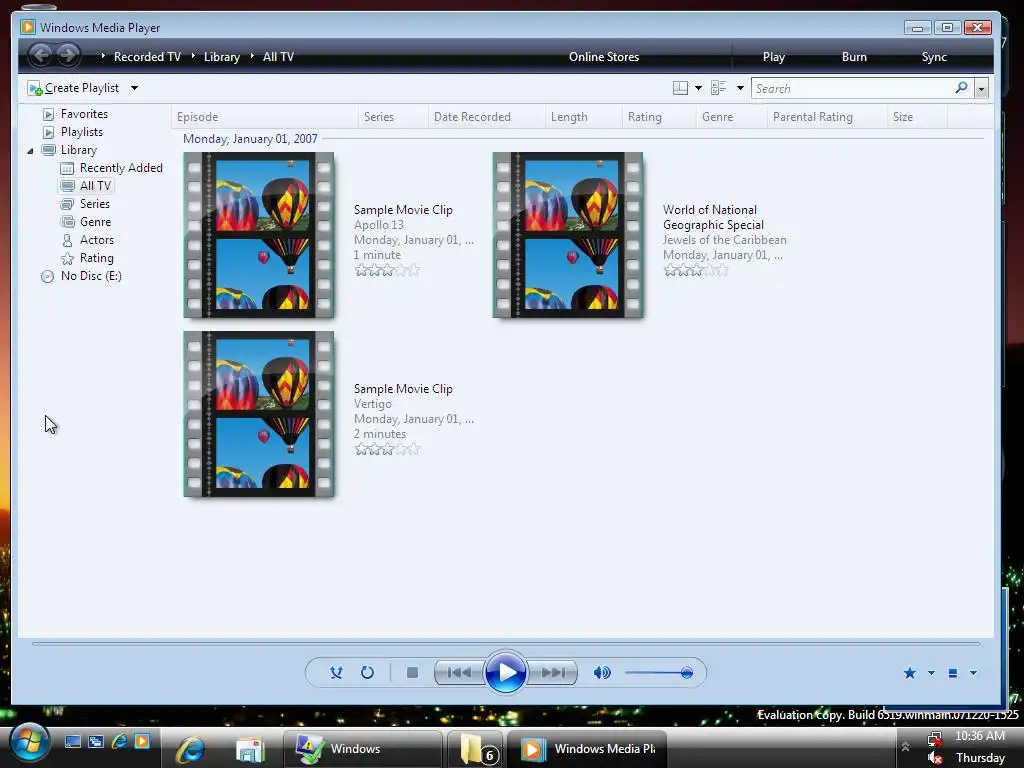1024x768 pixels.
Task: Click the Recorded TV breadcrumb
Action: (147, 57)
